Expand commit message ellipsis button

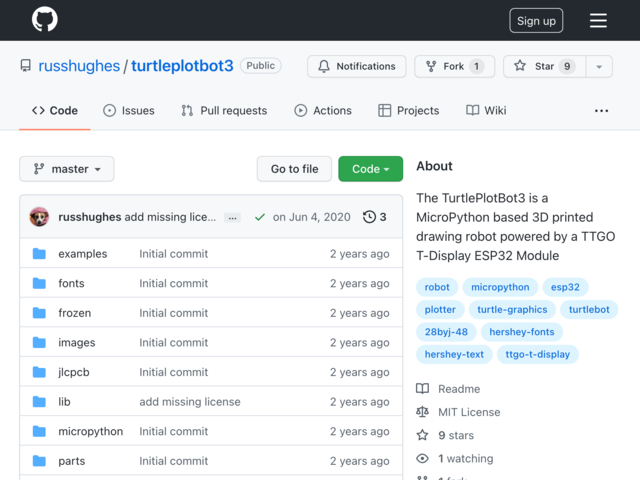point(232,218)
